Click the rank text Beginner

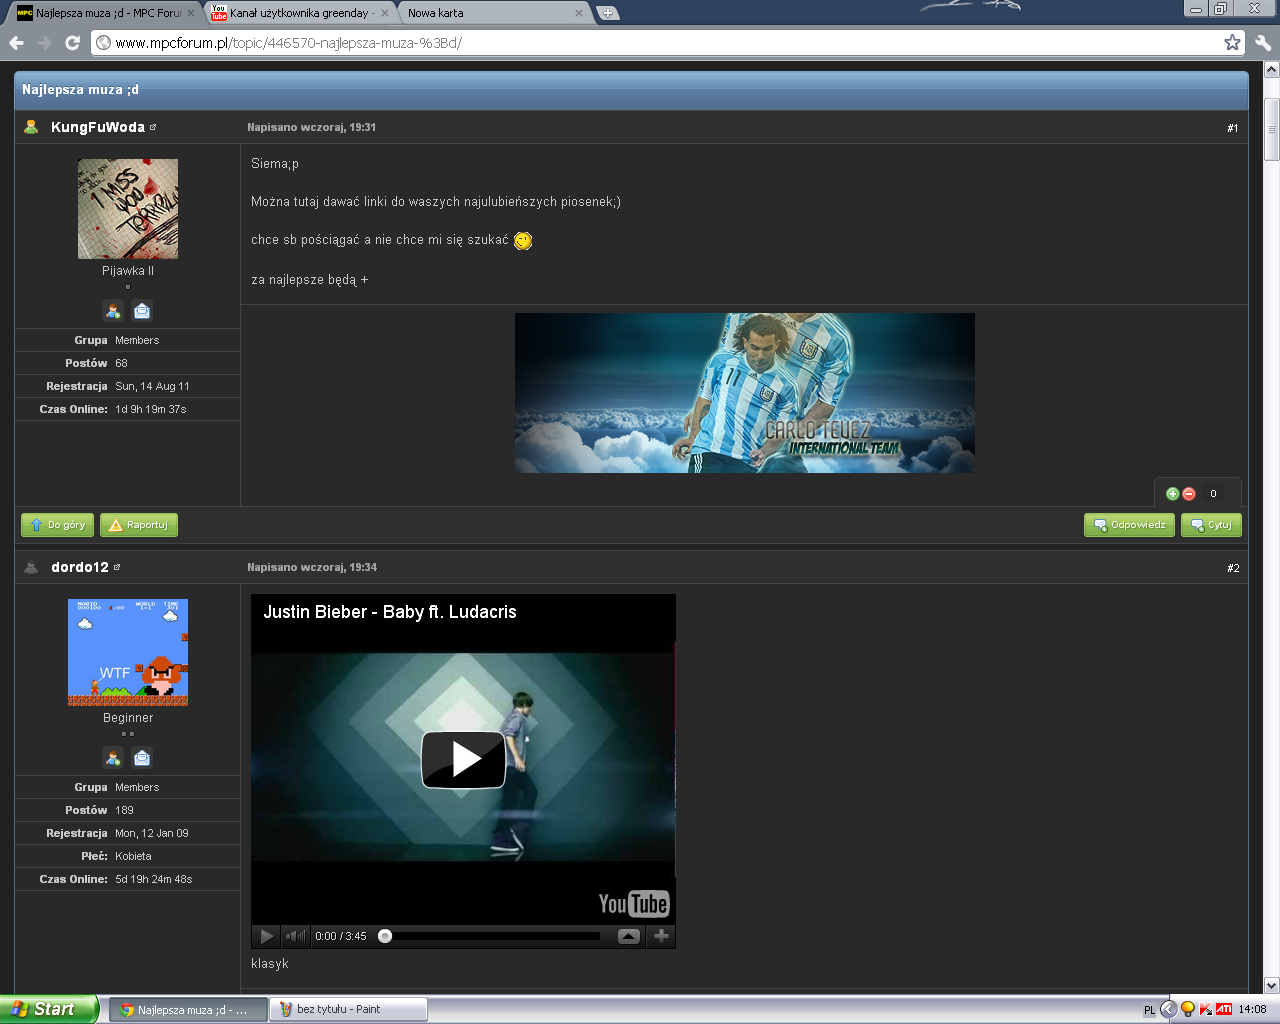(x=128, y=718)
